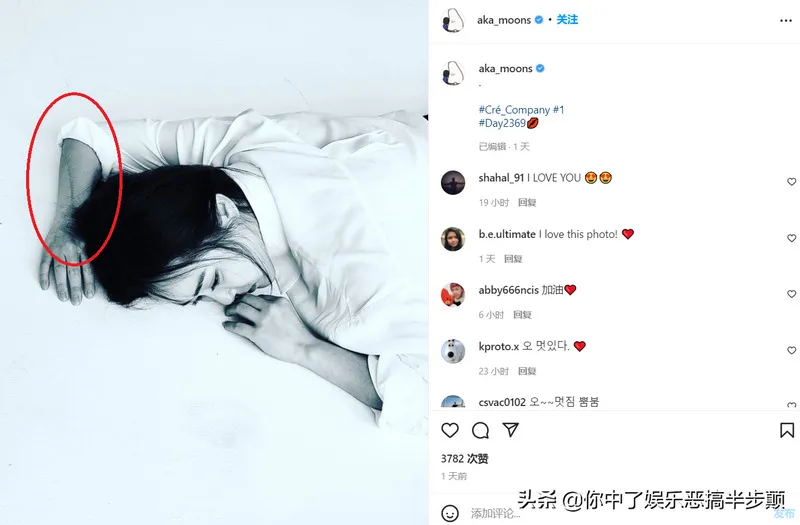Follow aka_moons with 关注 button
This screenshot has height=525, width=800.
567,19
